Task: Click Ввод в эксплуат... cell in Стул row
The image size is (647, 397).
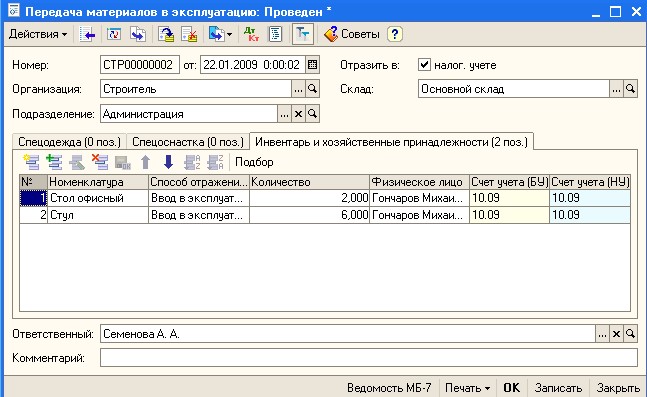Action: [199, 215]
